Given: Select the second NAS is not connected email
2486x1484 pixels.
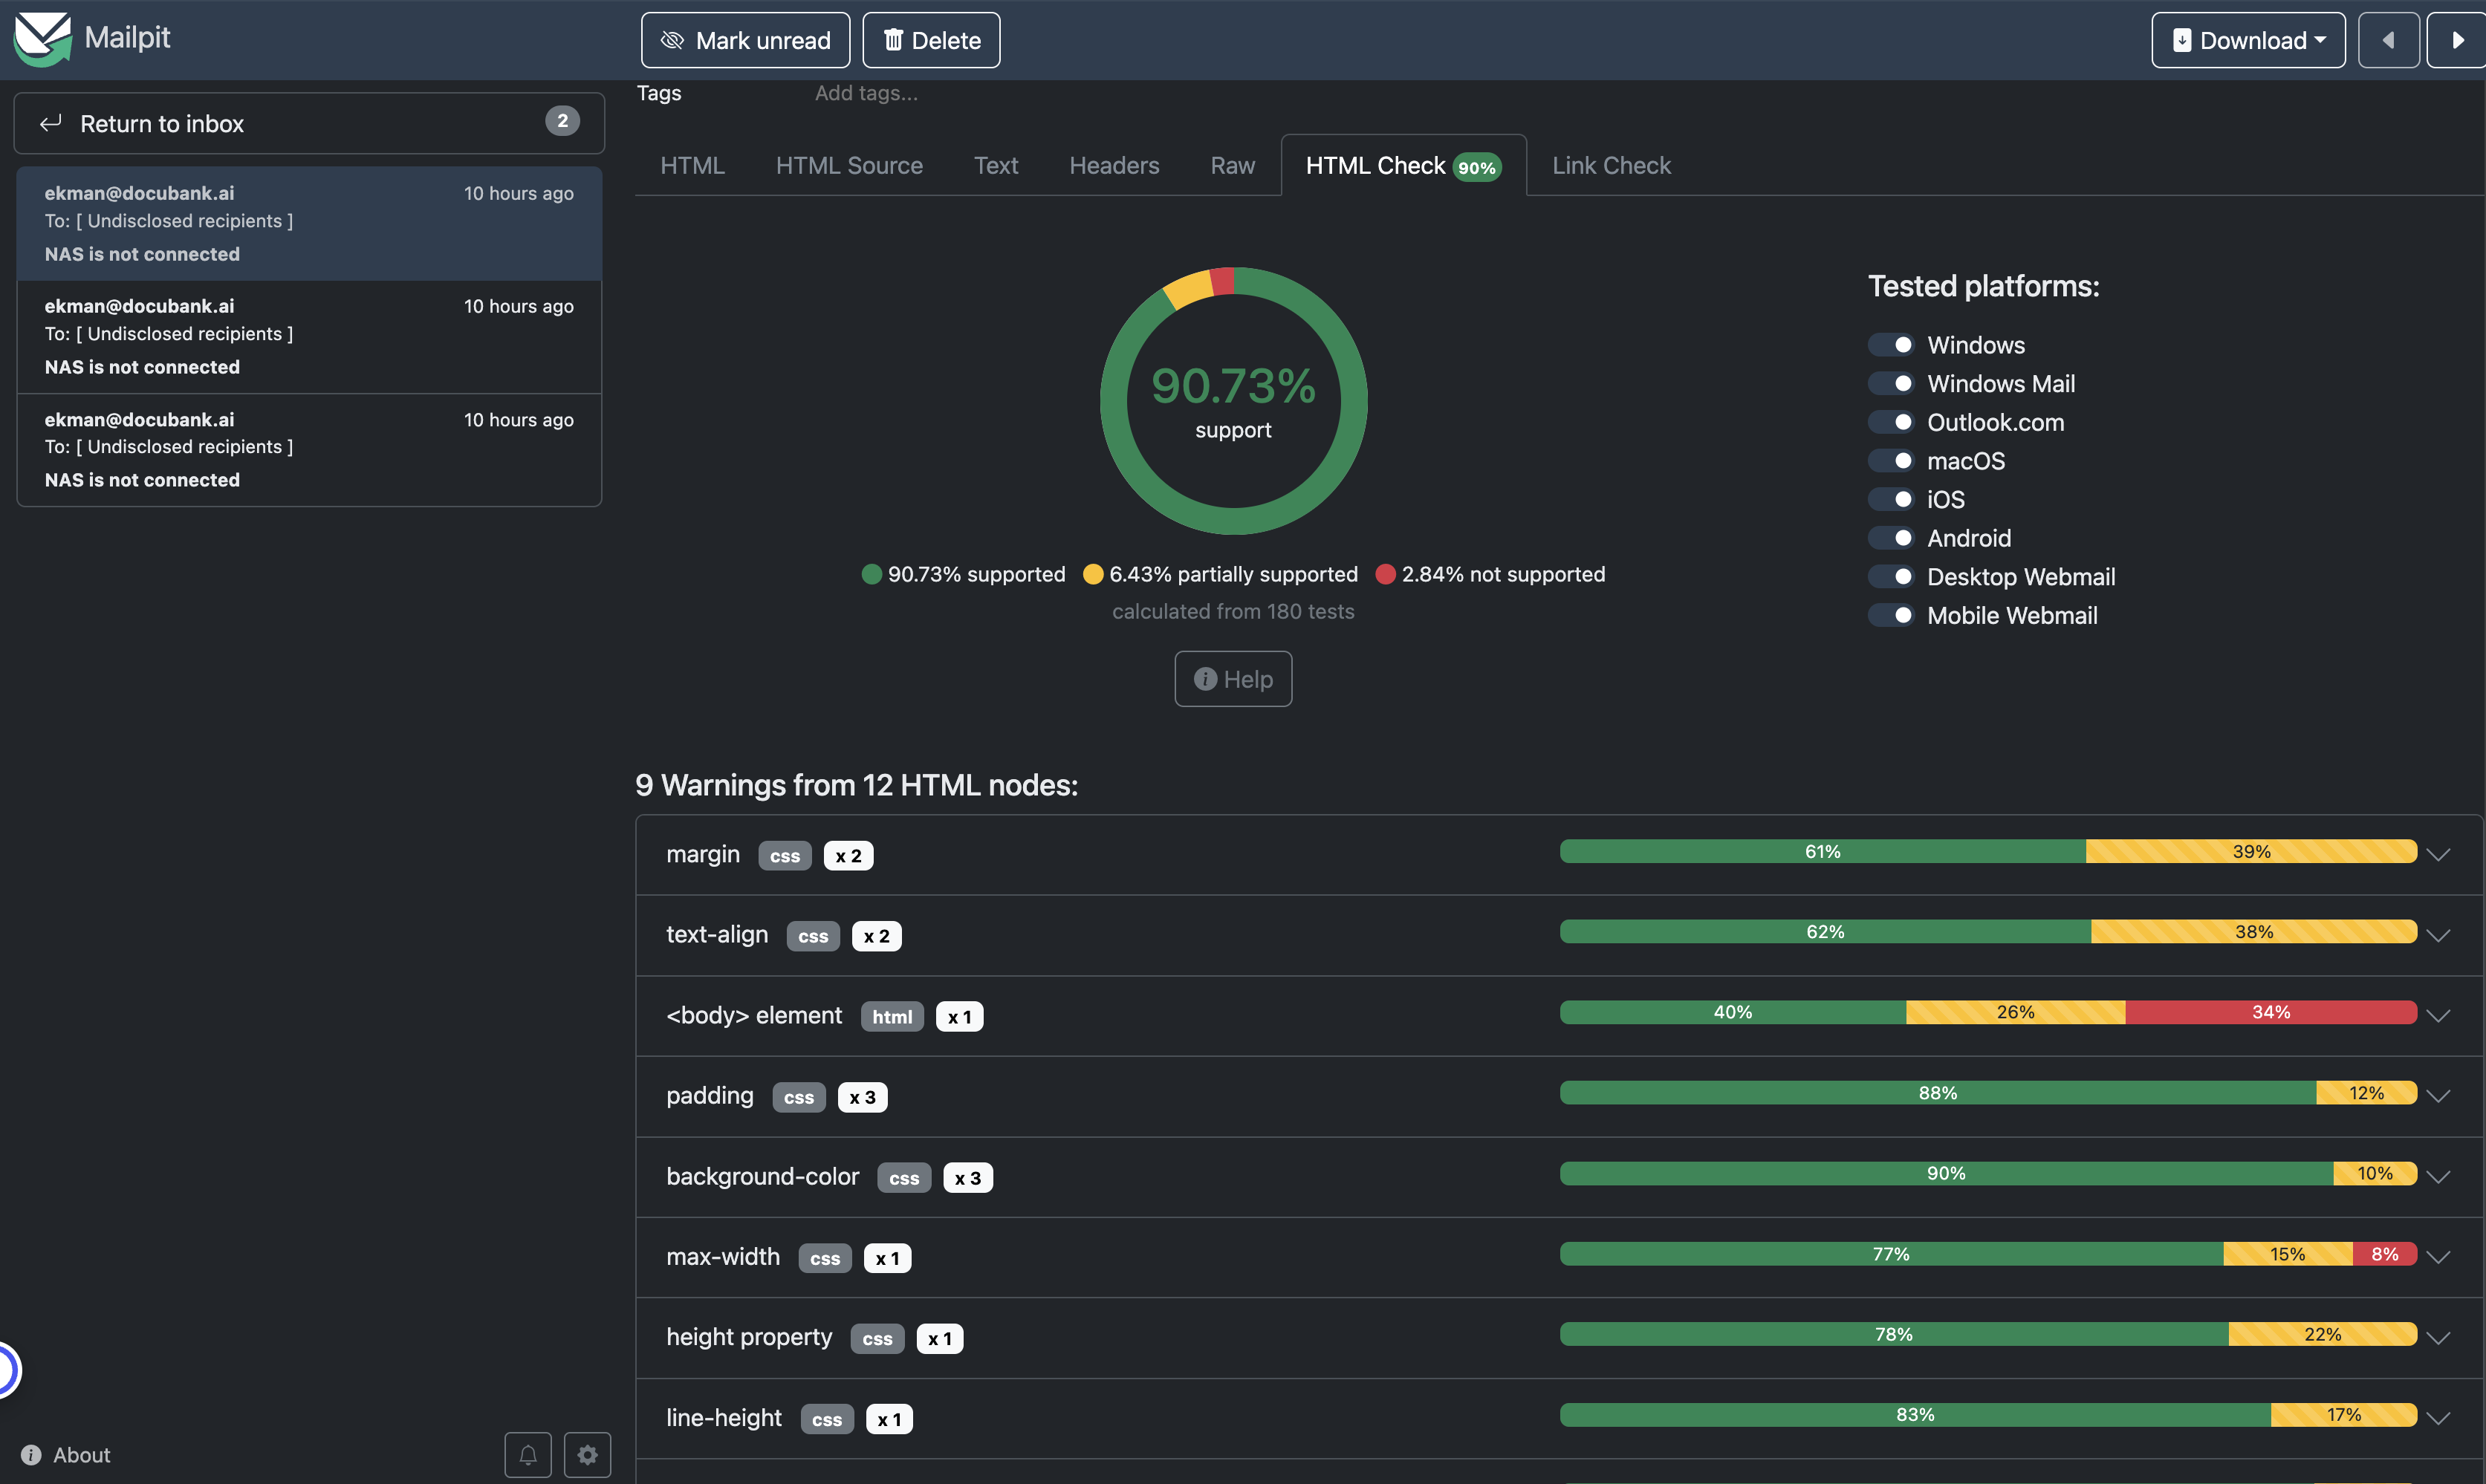Looking at the screenshot, I should coord(309,336).
